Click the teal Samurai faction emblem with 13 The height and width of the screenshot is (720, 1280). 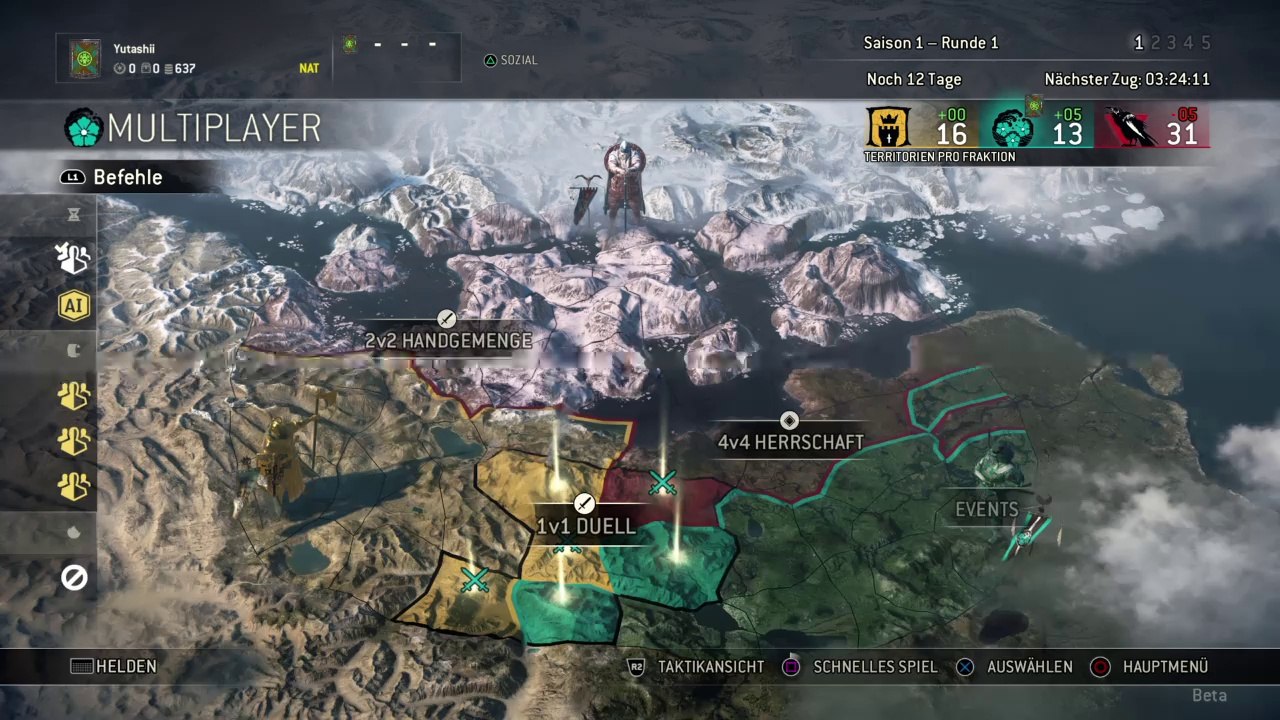click(x=1012, y=129)
